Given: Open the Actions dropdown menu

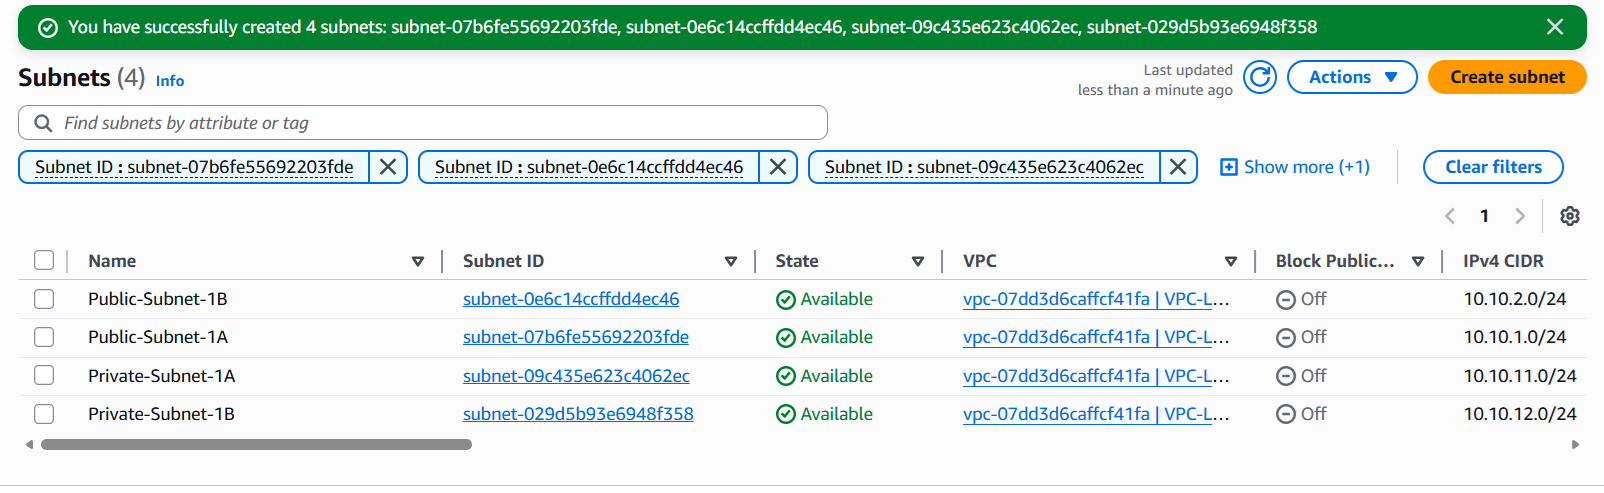Looking at the screenshot, I should 1352,77.
